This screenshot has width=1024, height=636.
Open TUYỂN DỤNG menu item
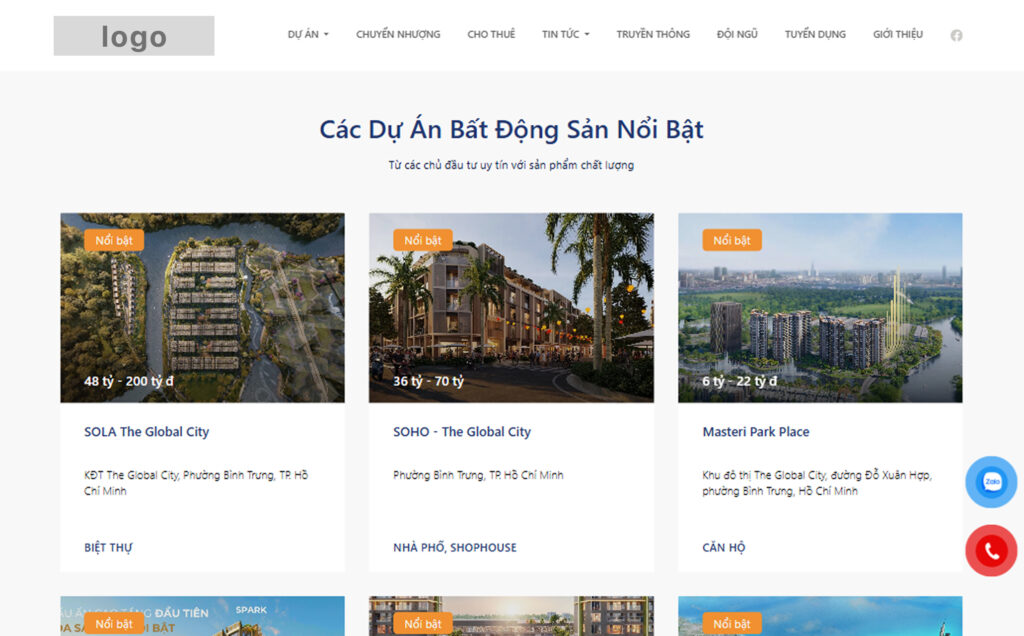(x=815, y=34)
